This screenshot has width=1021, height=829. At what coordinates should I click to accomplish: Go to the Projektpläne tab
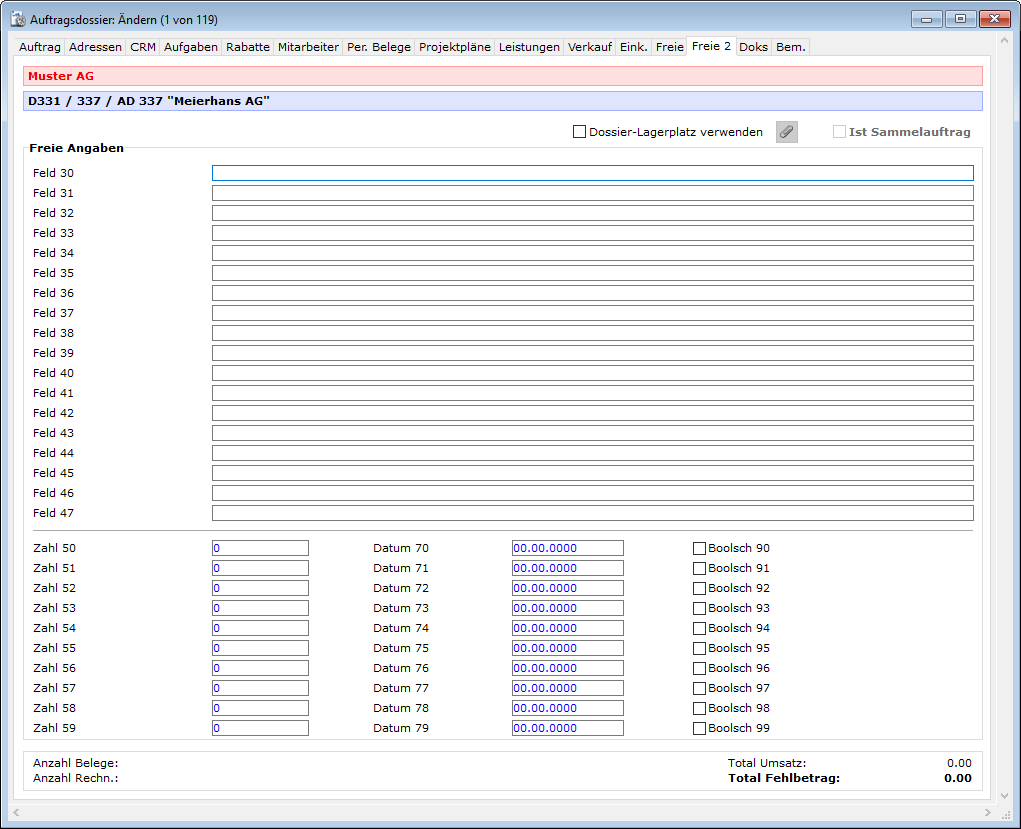pyautogui.click(x=455, y=47)
